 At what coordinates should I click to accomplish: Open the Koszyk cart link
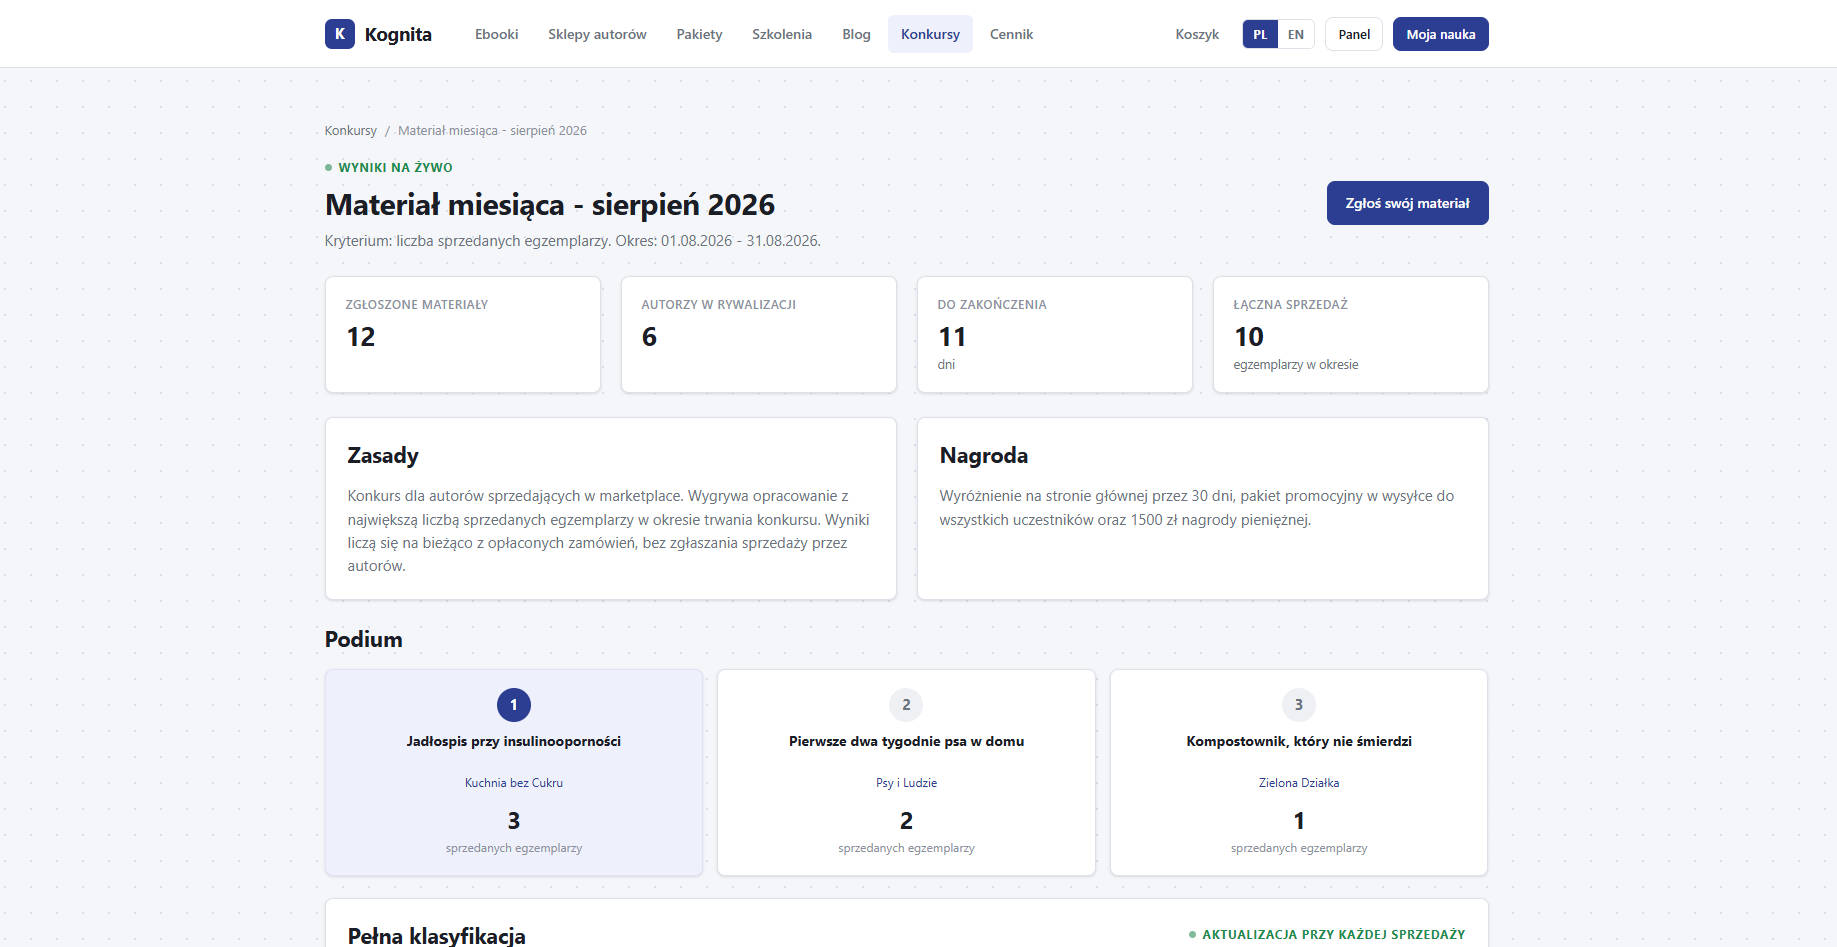[1197, 34]
